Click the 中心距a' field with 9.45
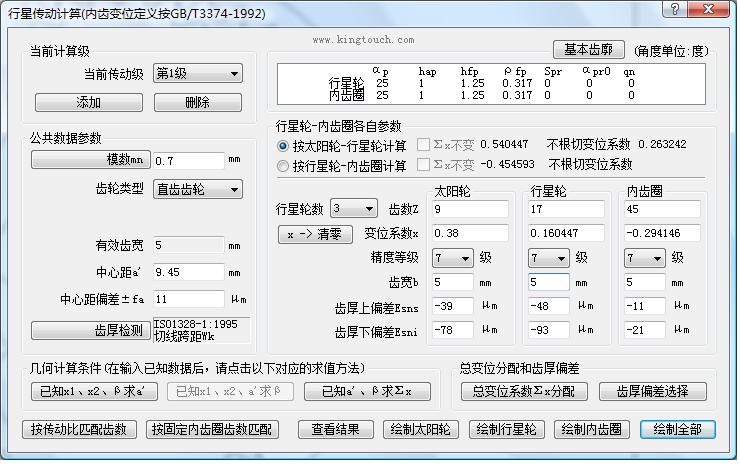 pyautogui.click(x=189, y=272)
